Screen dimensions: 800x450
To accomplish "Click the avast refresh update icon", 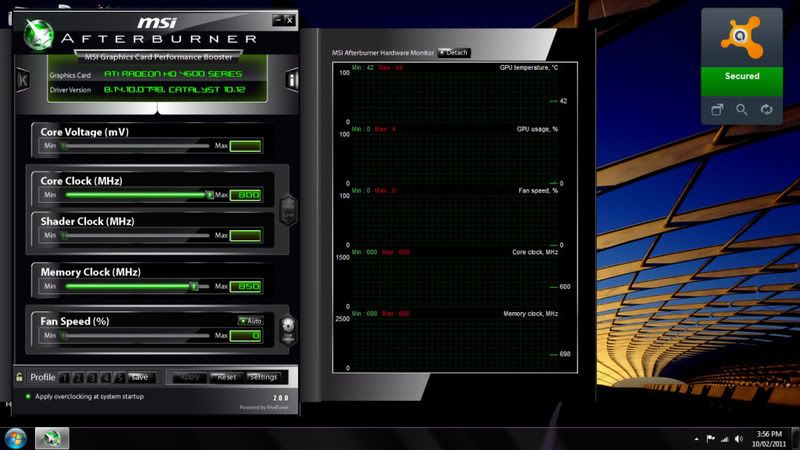I will pyautogui.click(x=767, y=109).
